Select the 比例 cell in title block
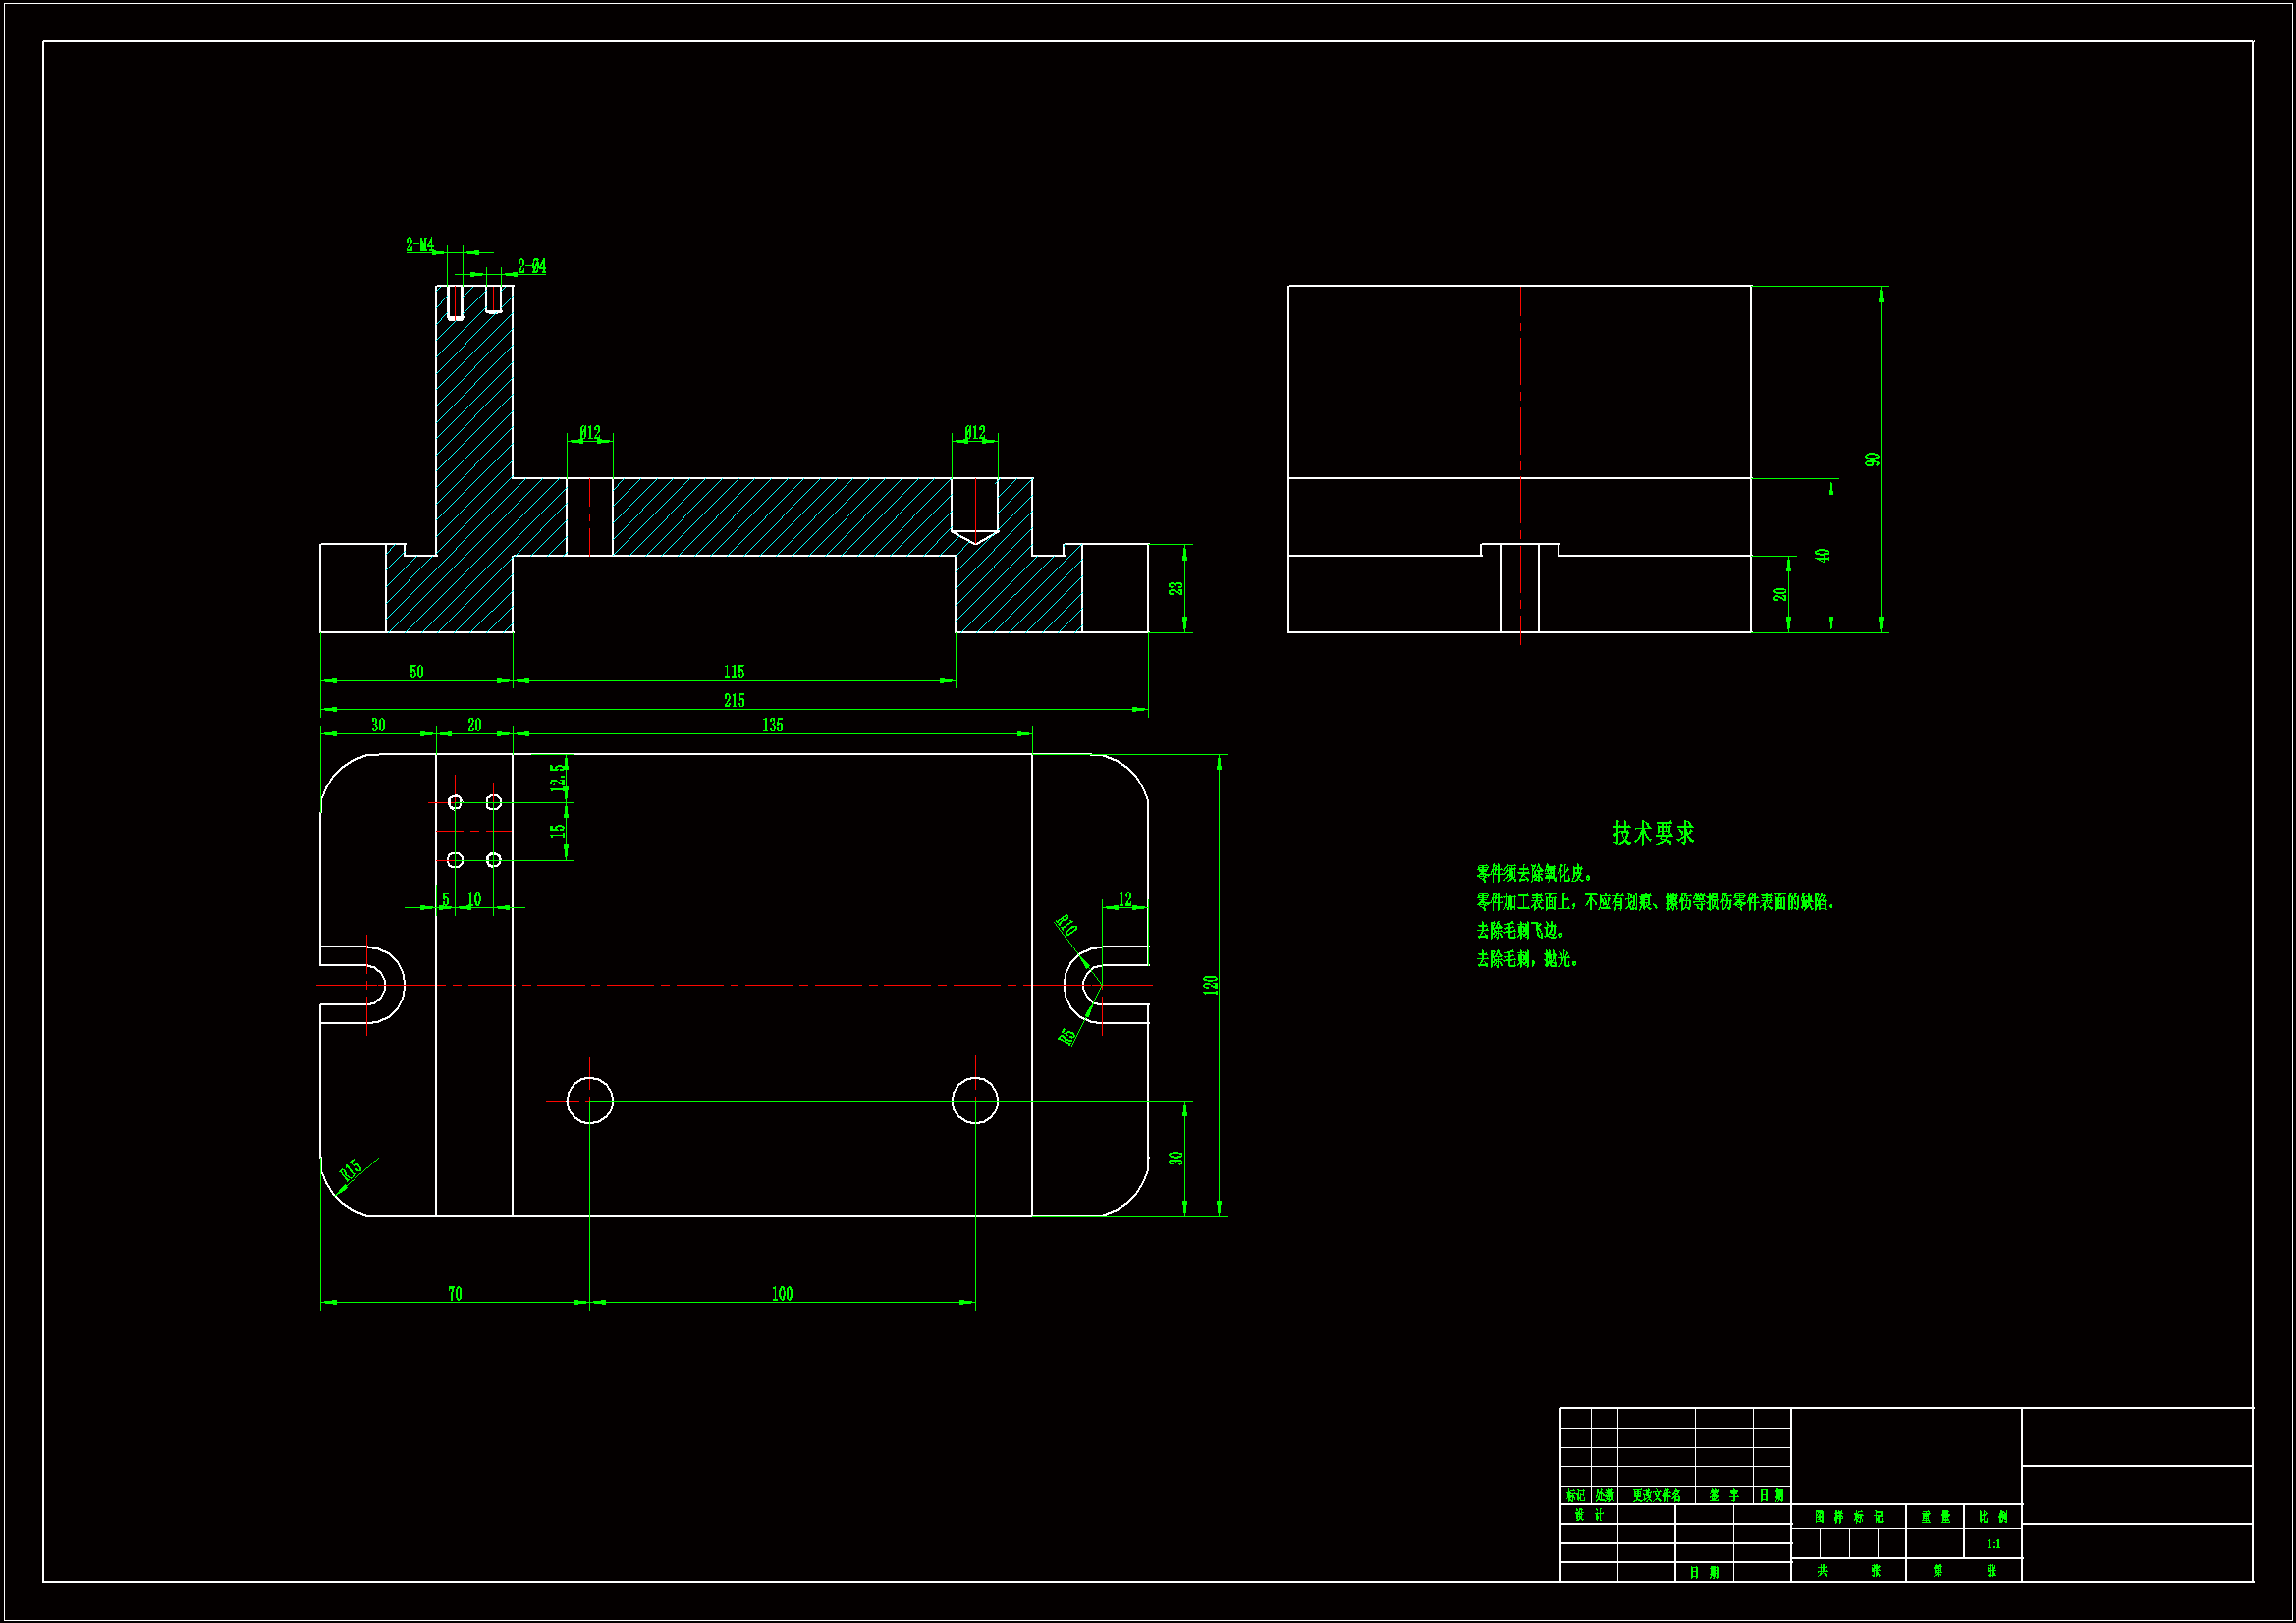 pos(1992,1516)
